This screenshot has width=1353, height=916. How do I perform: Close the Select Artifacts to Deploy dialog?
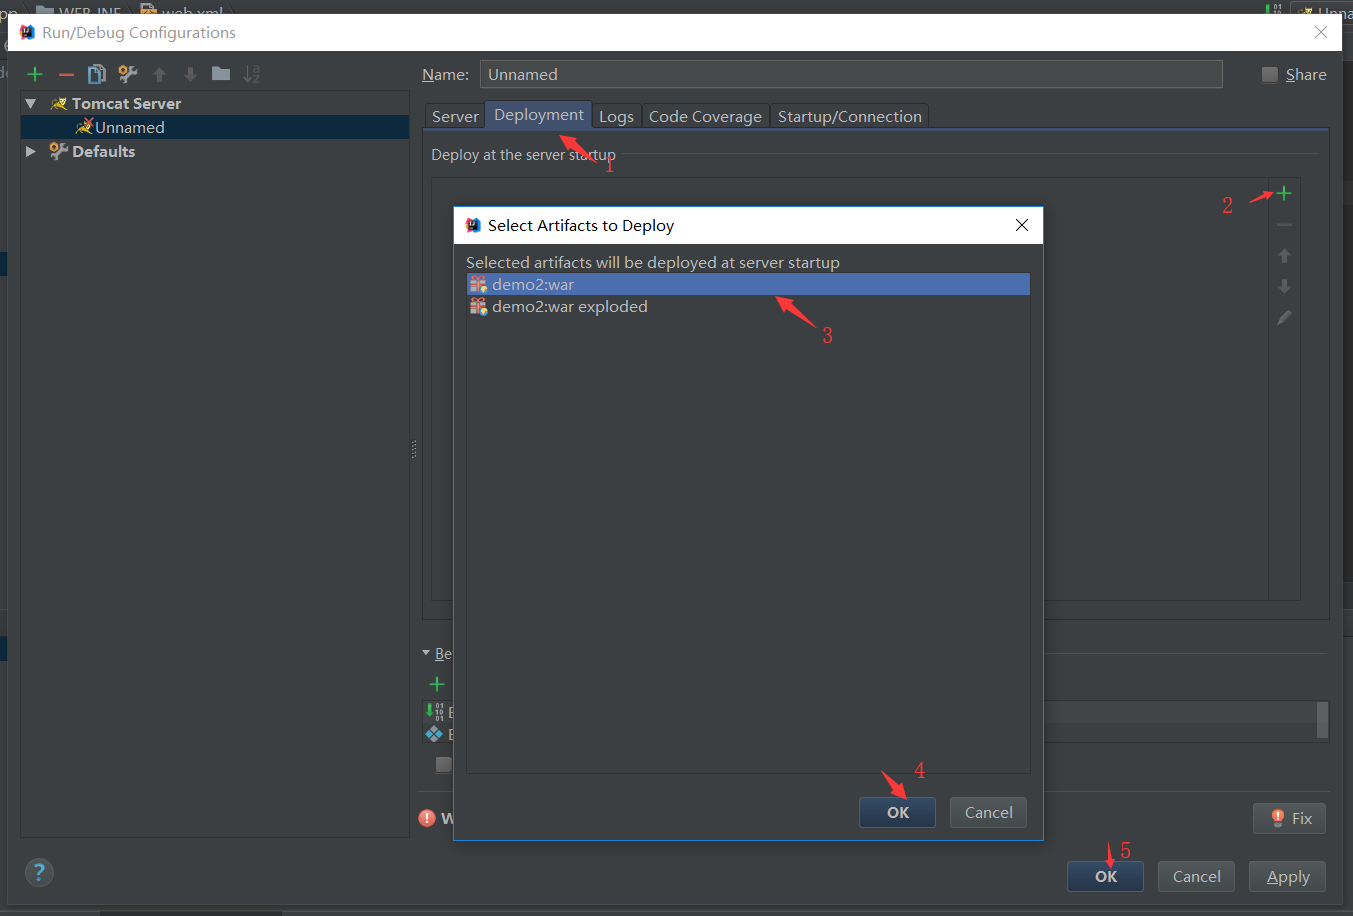(1022, 225)
